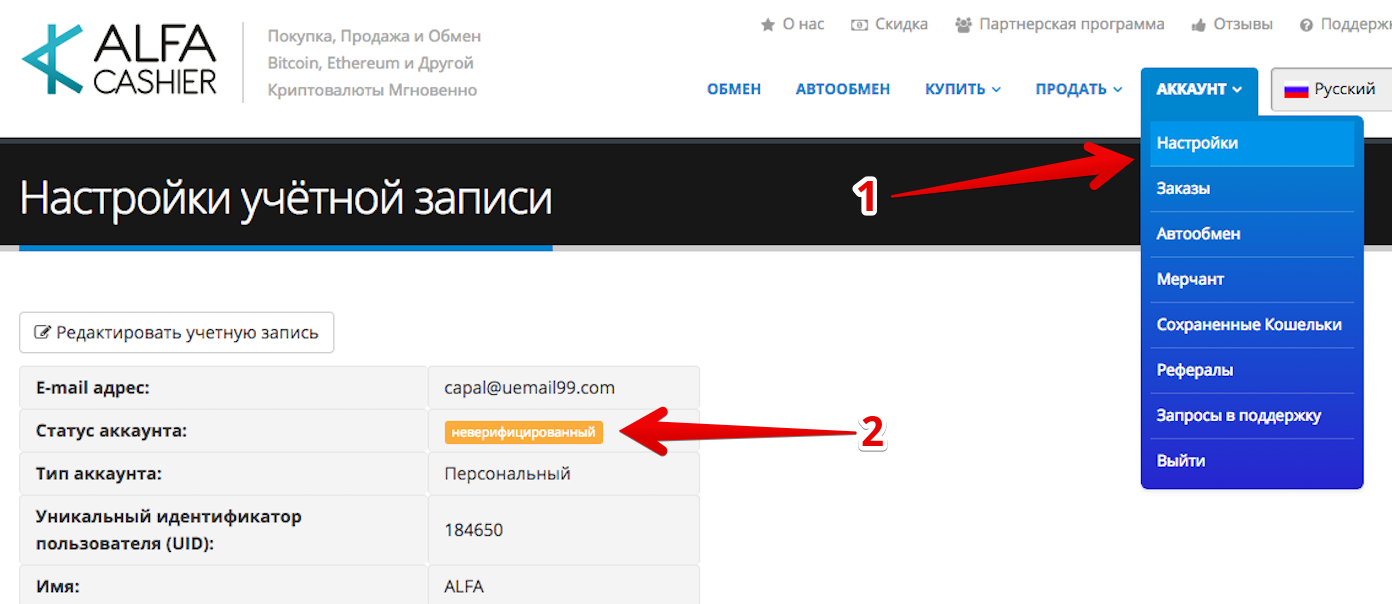Open Запросы в поддержку menu entry
Viewport: 1392px width, 604px height.
[1252, 415]
